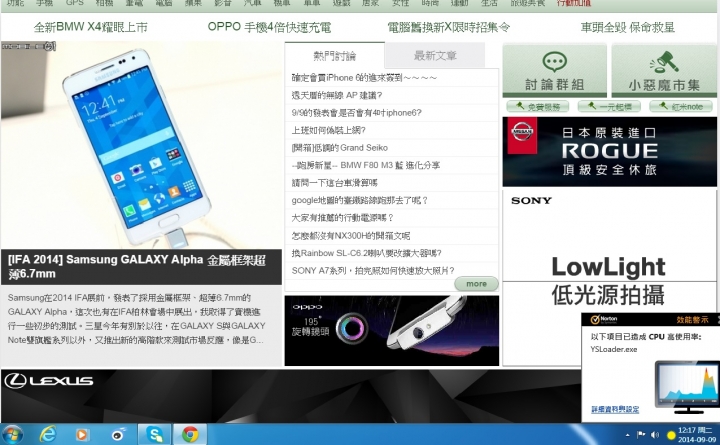Click the YSLoader.exe process name
720x445 pixels.
(613, 349)
